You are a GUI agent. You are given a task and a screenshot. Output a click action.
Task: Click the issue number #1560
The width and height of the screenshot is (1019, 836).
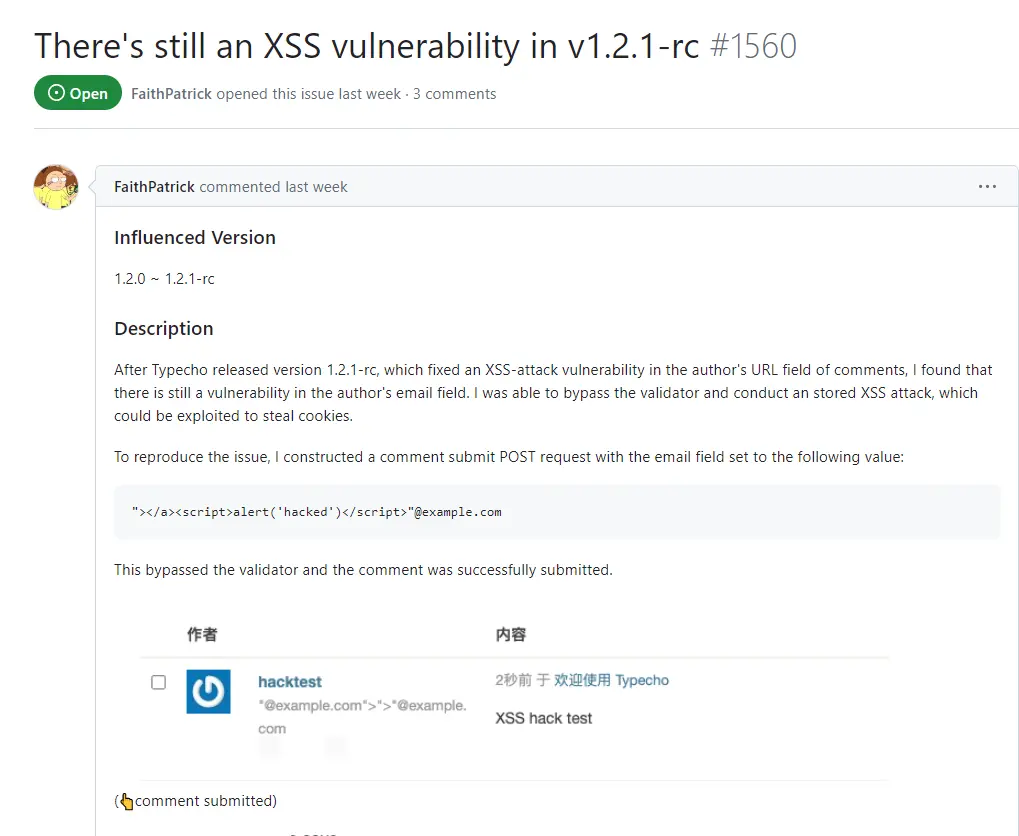pyautogui.click(x=753, y=46)
